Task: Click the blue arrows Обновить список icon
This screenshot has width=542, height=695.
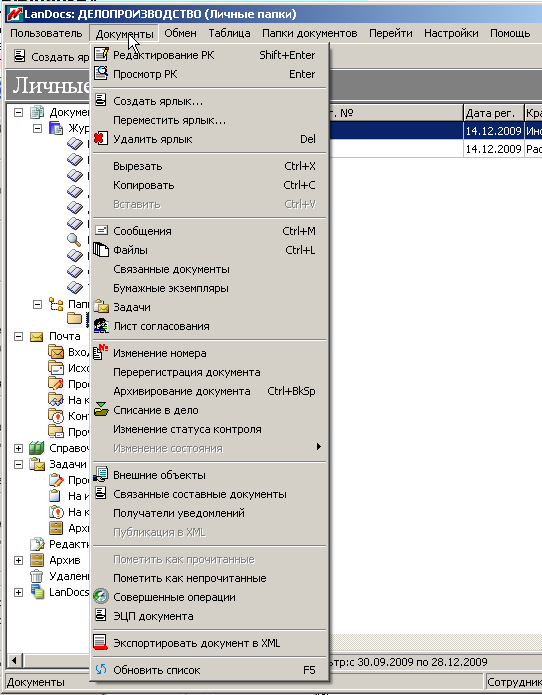Action: pos(101,669)
